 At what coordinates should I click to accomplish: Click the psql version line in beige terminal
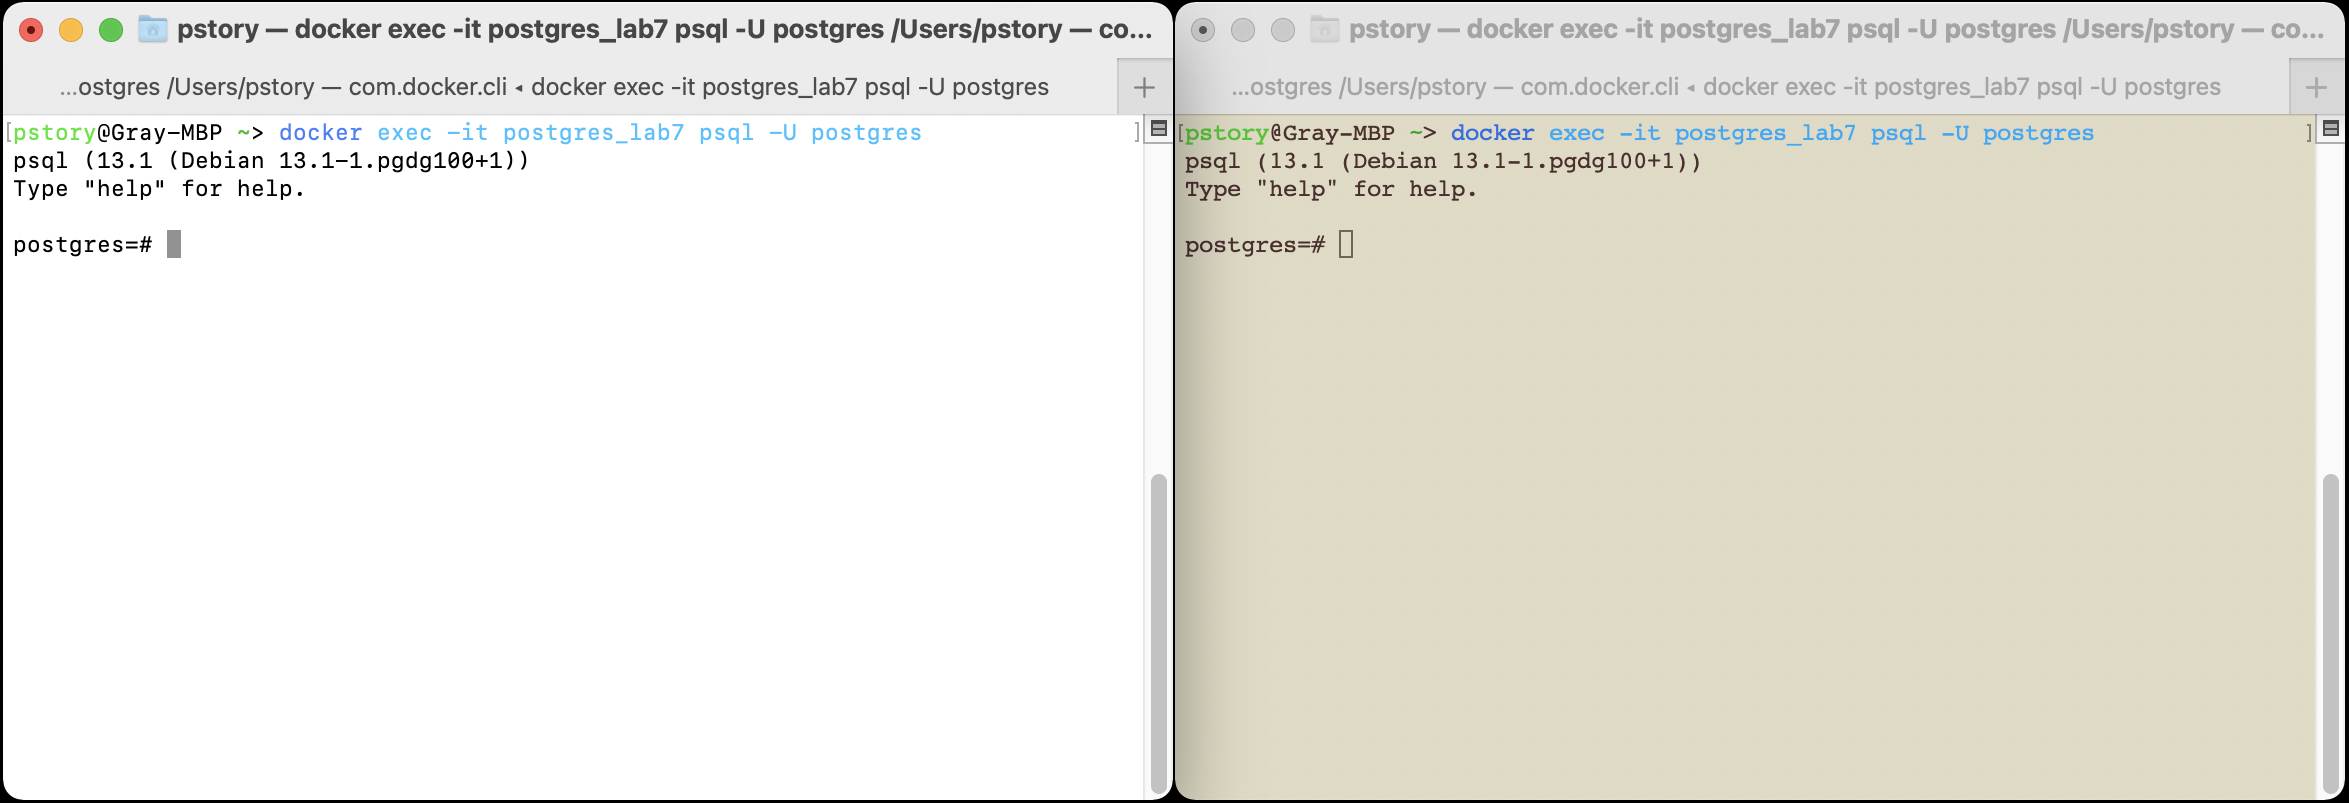[x=1442, y=161]
